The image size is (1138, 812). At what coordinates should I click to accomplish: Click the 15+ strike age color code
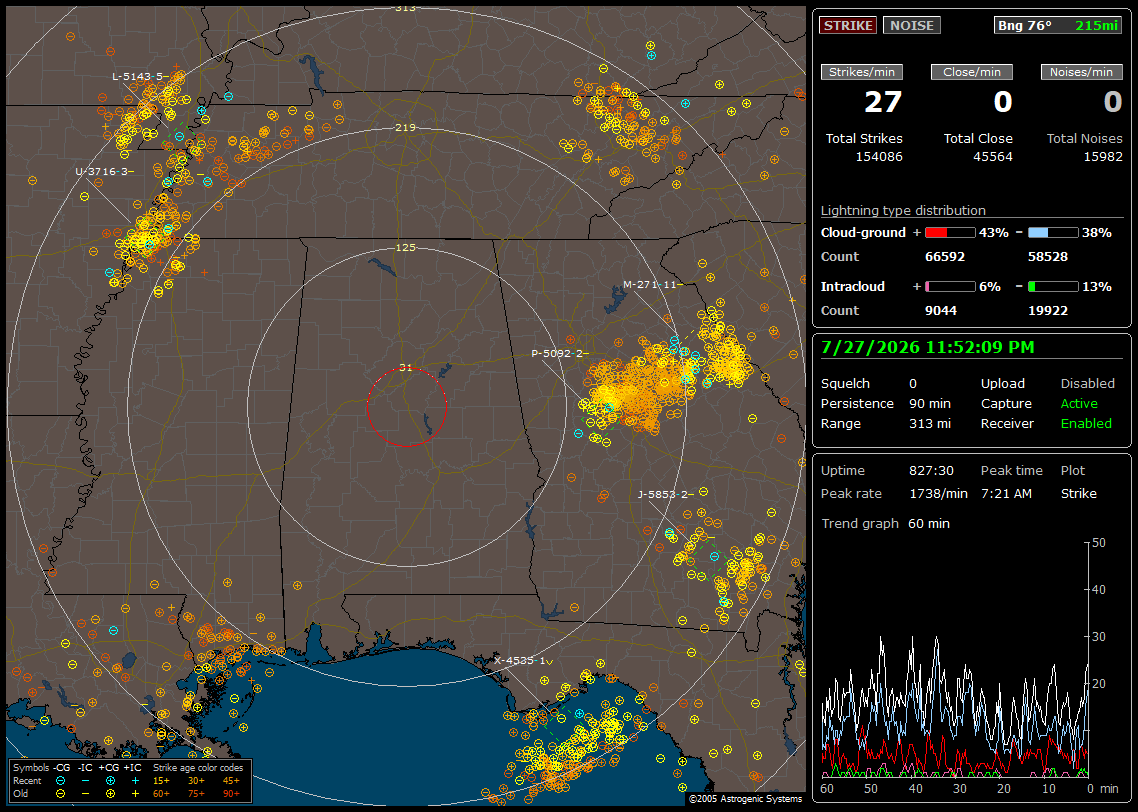(x=161, y=781)
